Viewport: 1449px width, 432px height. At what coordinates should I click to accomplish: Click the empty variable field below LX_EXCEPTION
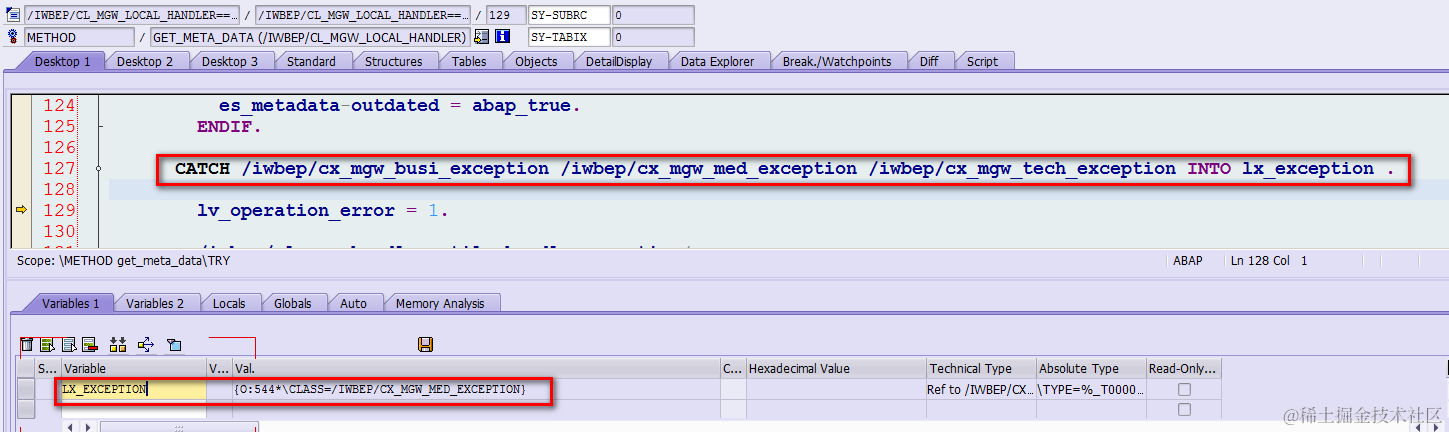134,409
